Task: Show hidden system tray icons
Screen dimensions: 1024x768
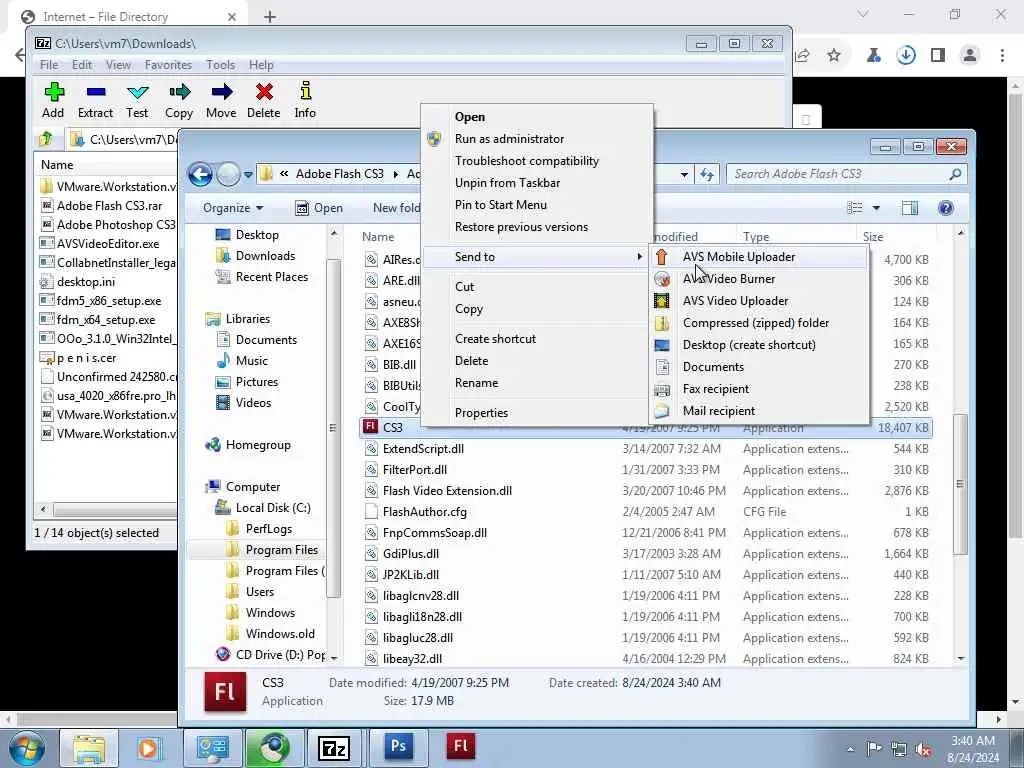Action: point(850,750)
